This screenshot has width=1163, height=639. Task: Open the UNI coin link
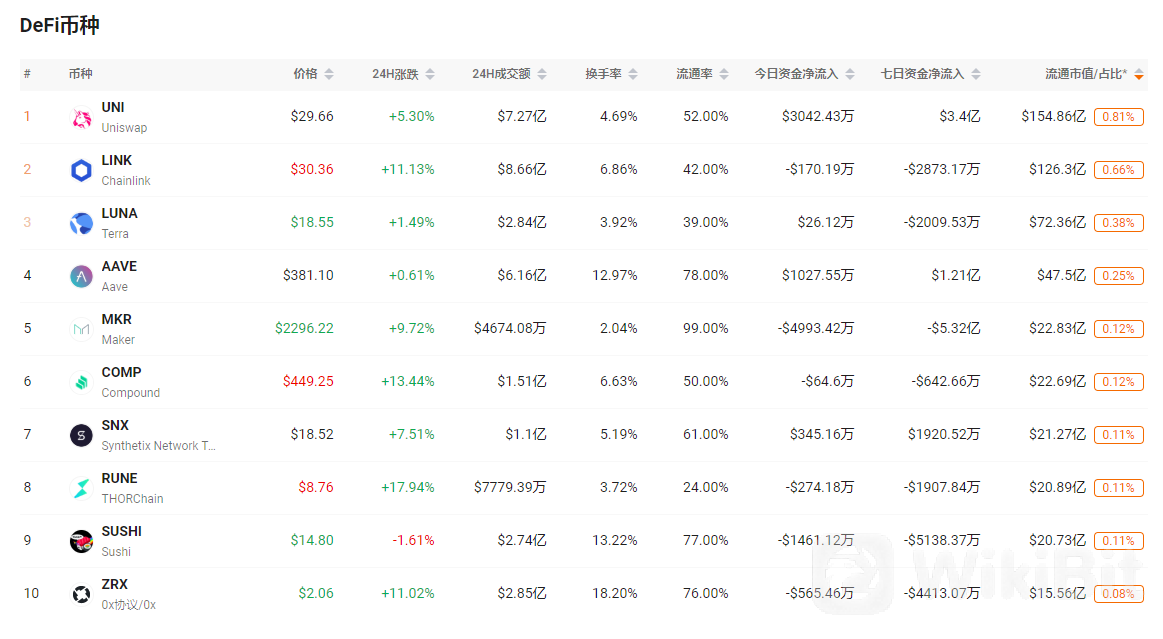click(113, 107)
